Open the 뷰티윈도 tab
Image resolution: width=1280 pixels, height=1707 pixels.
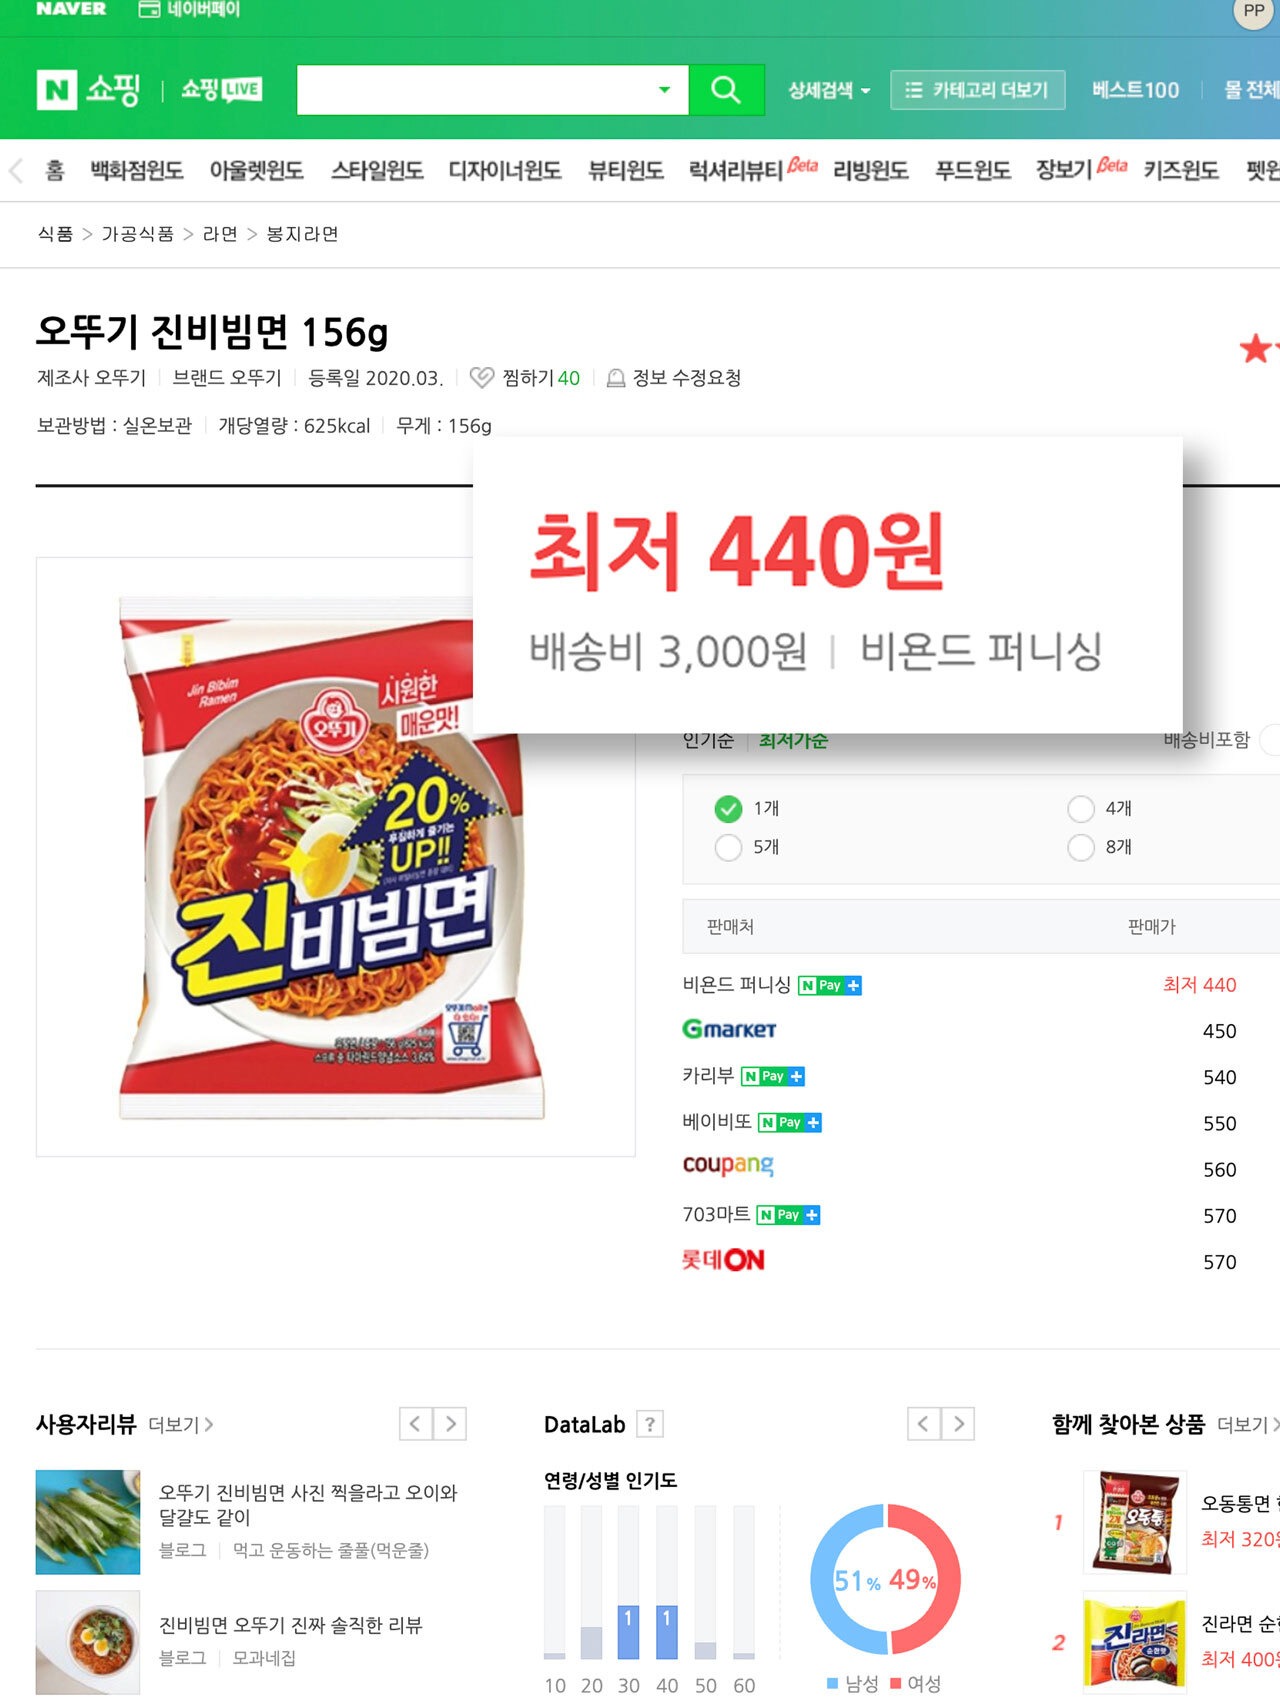tap(626, 171)
